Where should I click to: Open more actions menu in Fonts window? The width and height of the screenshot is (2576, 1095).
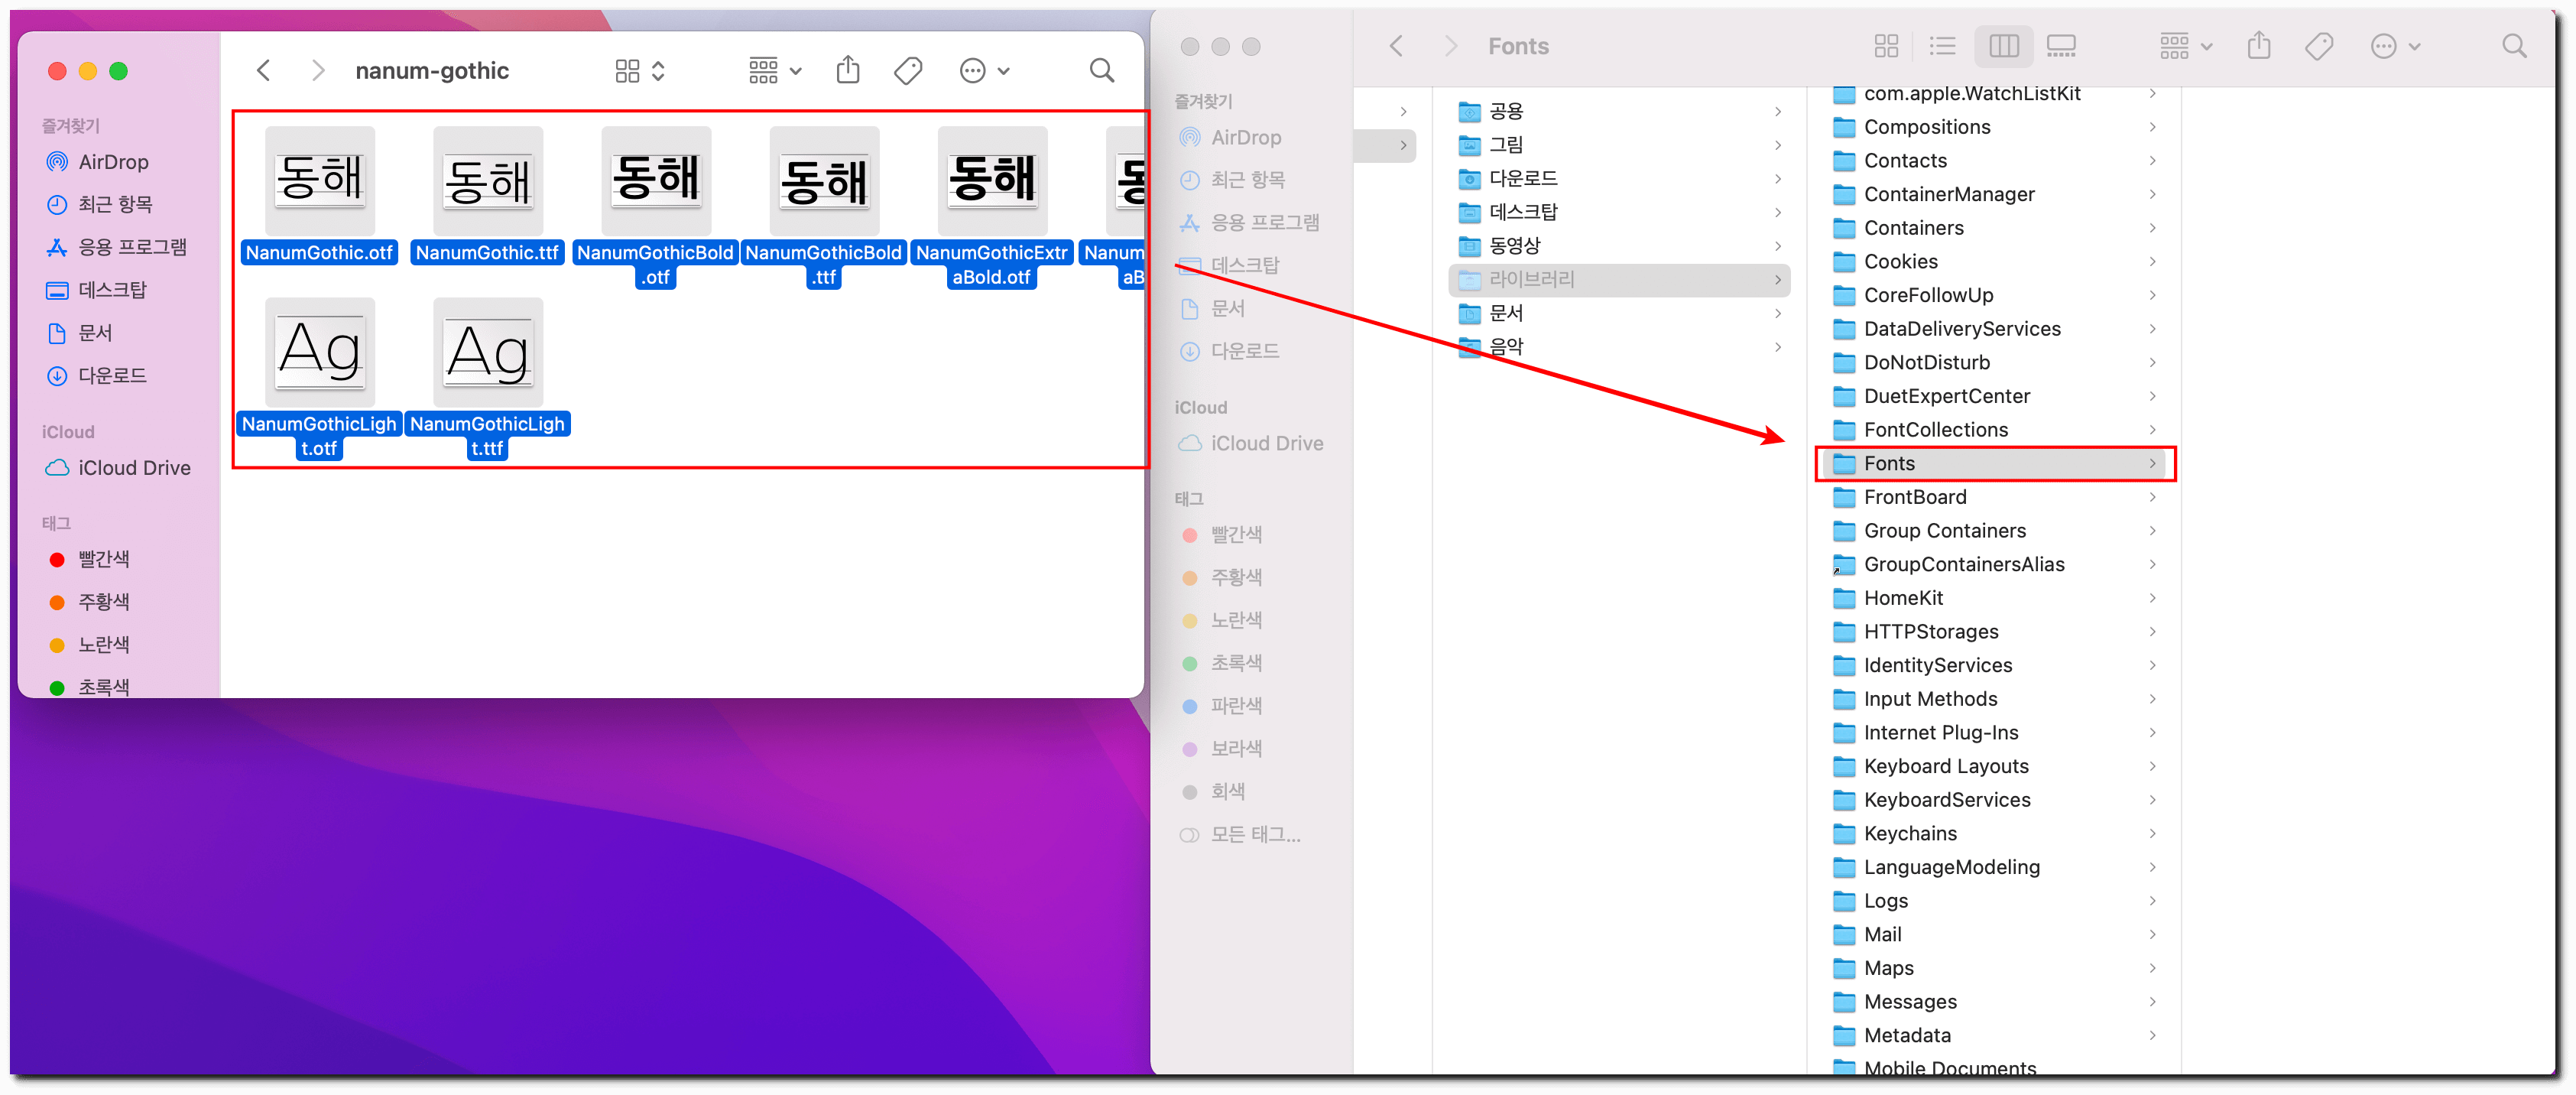[2396, 46]
